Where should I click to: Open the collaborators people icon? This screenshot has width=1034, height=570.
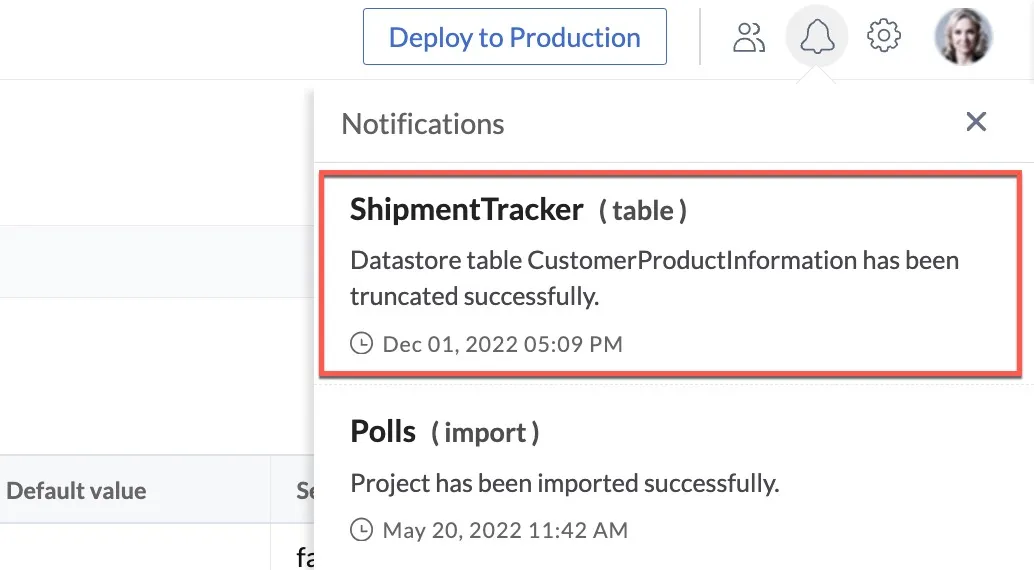[x=748, y=37]
